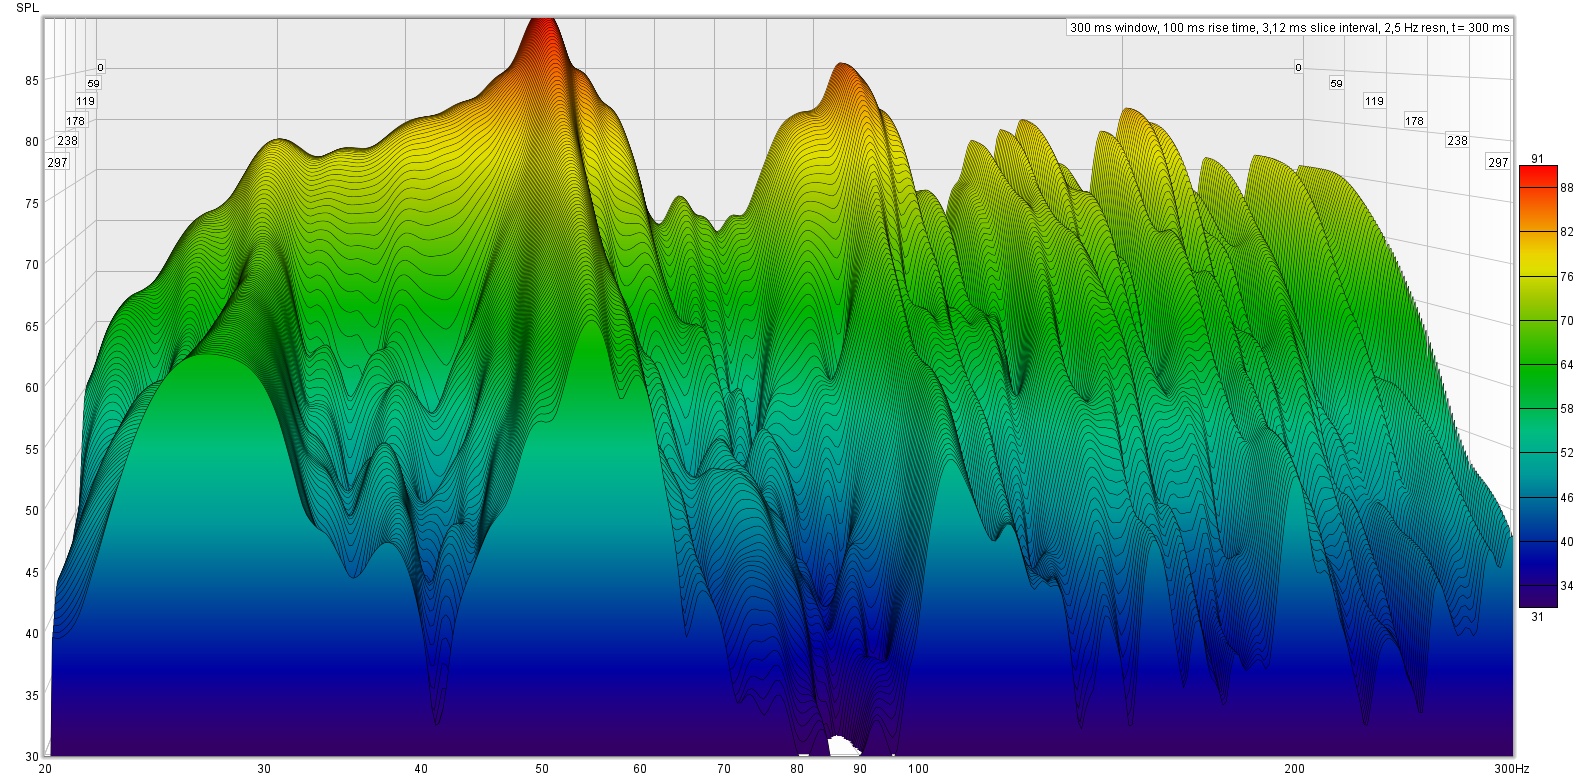
Task: Select the 20 label on the frequency axis
Action: (45, 769)
